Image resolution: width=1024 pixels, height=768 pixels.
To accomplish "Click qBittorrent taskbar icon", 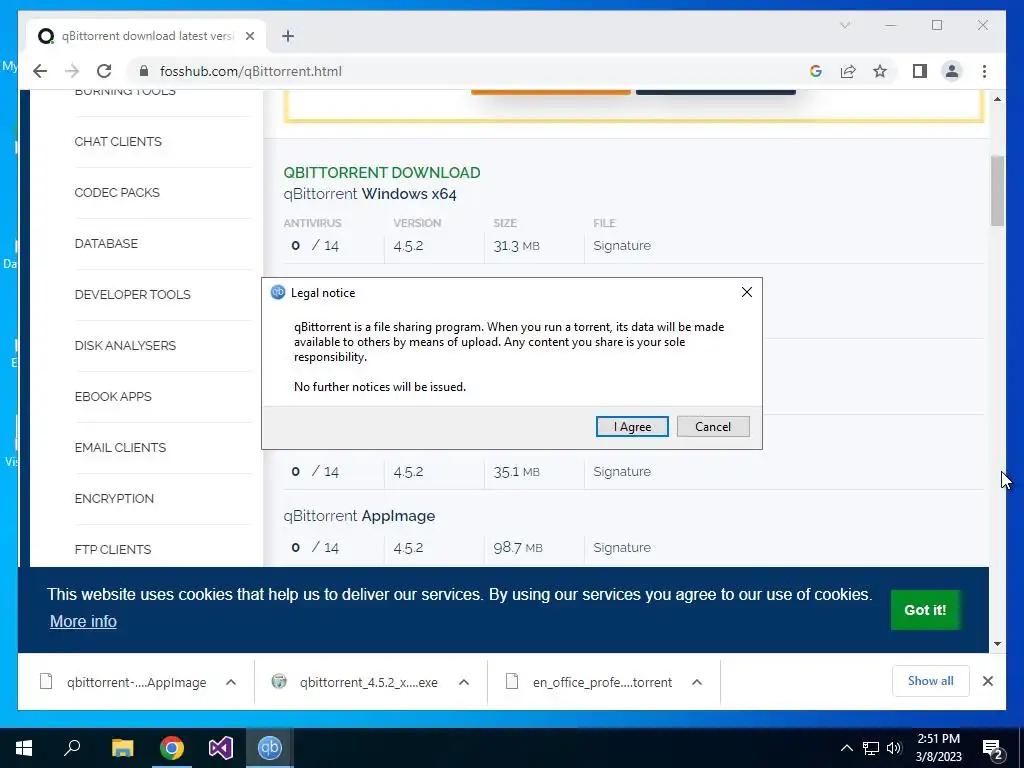I will 270,748.
